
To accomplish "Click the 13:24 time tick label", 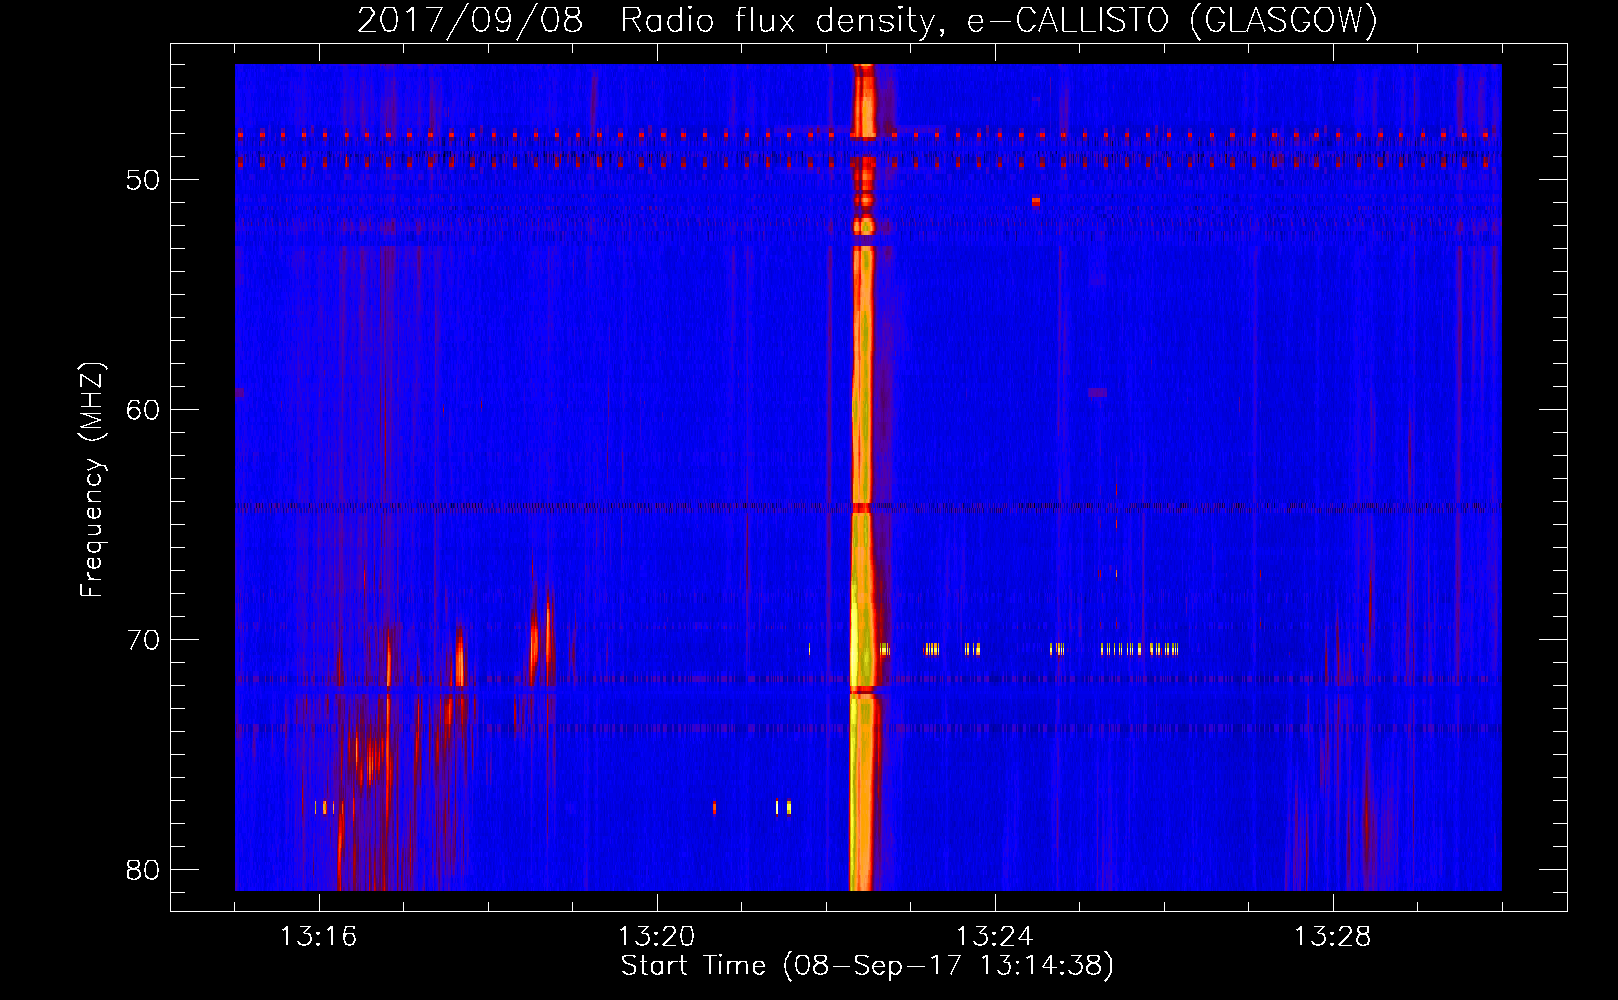I will [x=995, y=937].
